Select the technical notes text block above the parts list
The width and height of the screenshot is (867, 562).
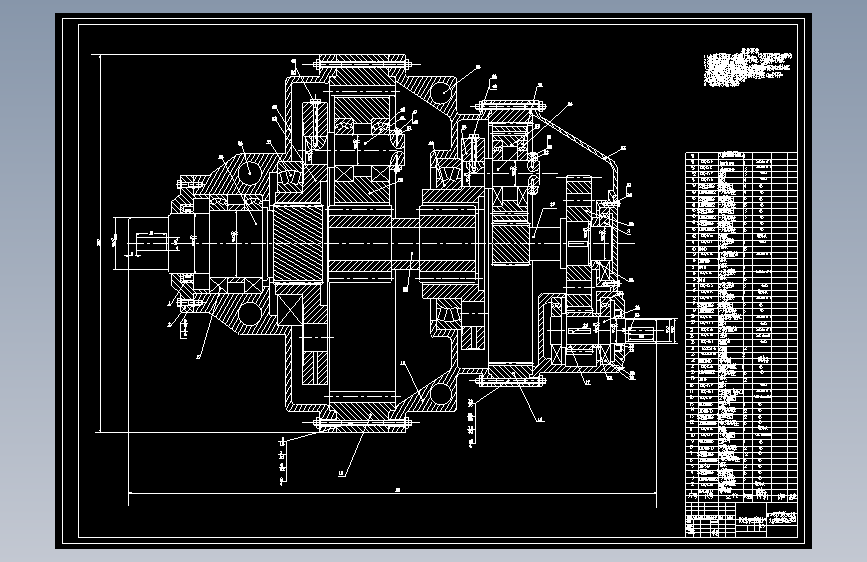click(x=748, y=68)
